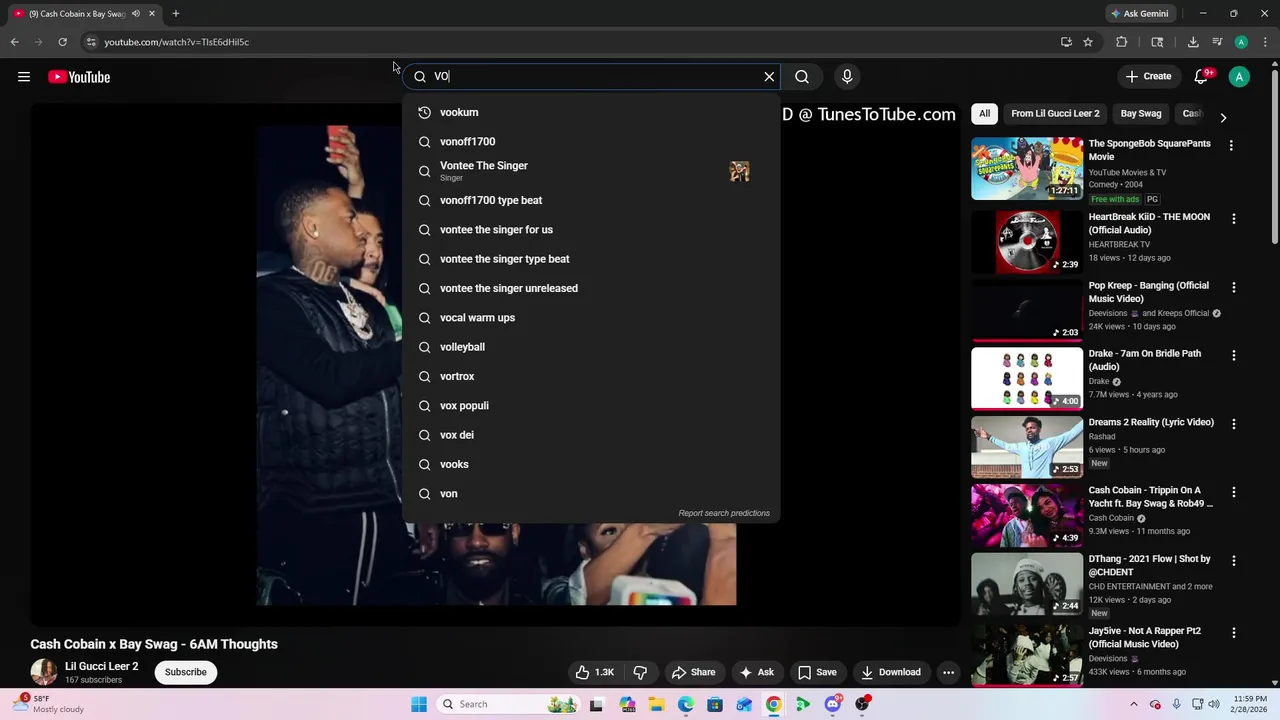Dislike the video with thumbs down
The width and height of the screenshot is (1280, 720).
click(x=640, y=673)
